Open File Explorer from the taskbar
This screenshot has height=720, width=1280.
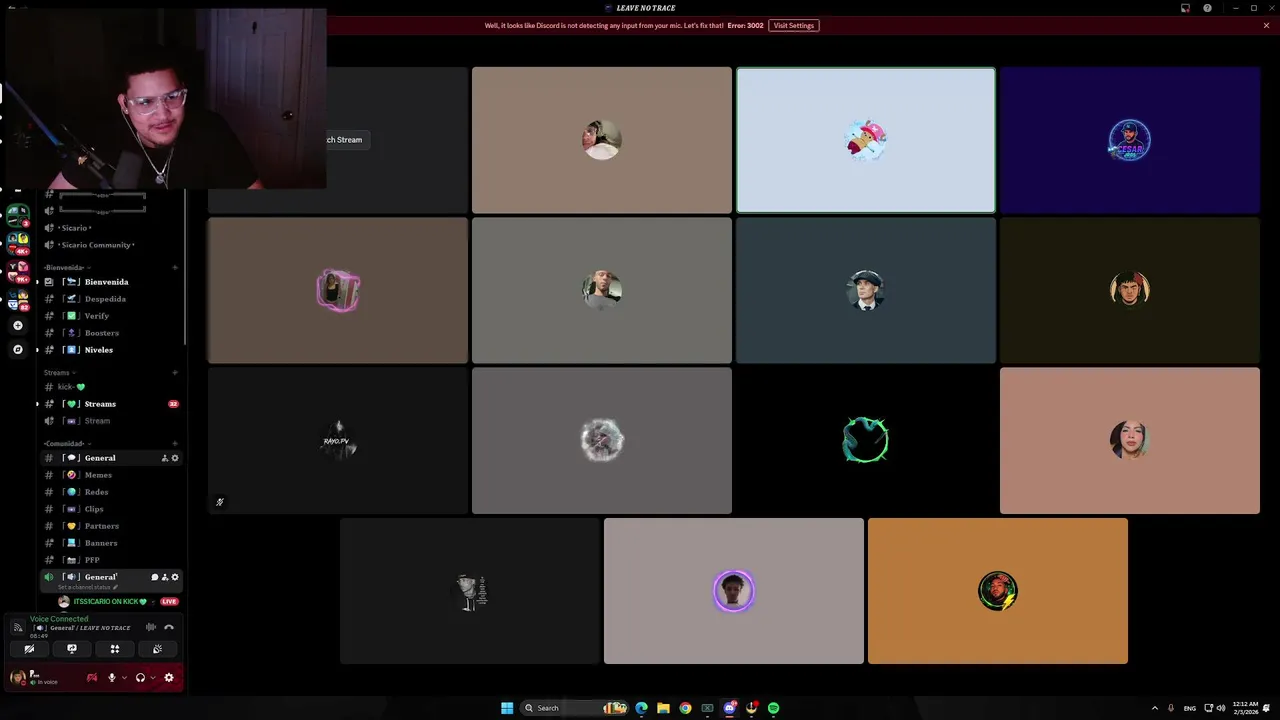pos(663,708)
